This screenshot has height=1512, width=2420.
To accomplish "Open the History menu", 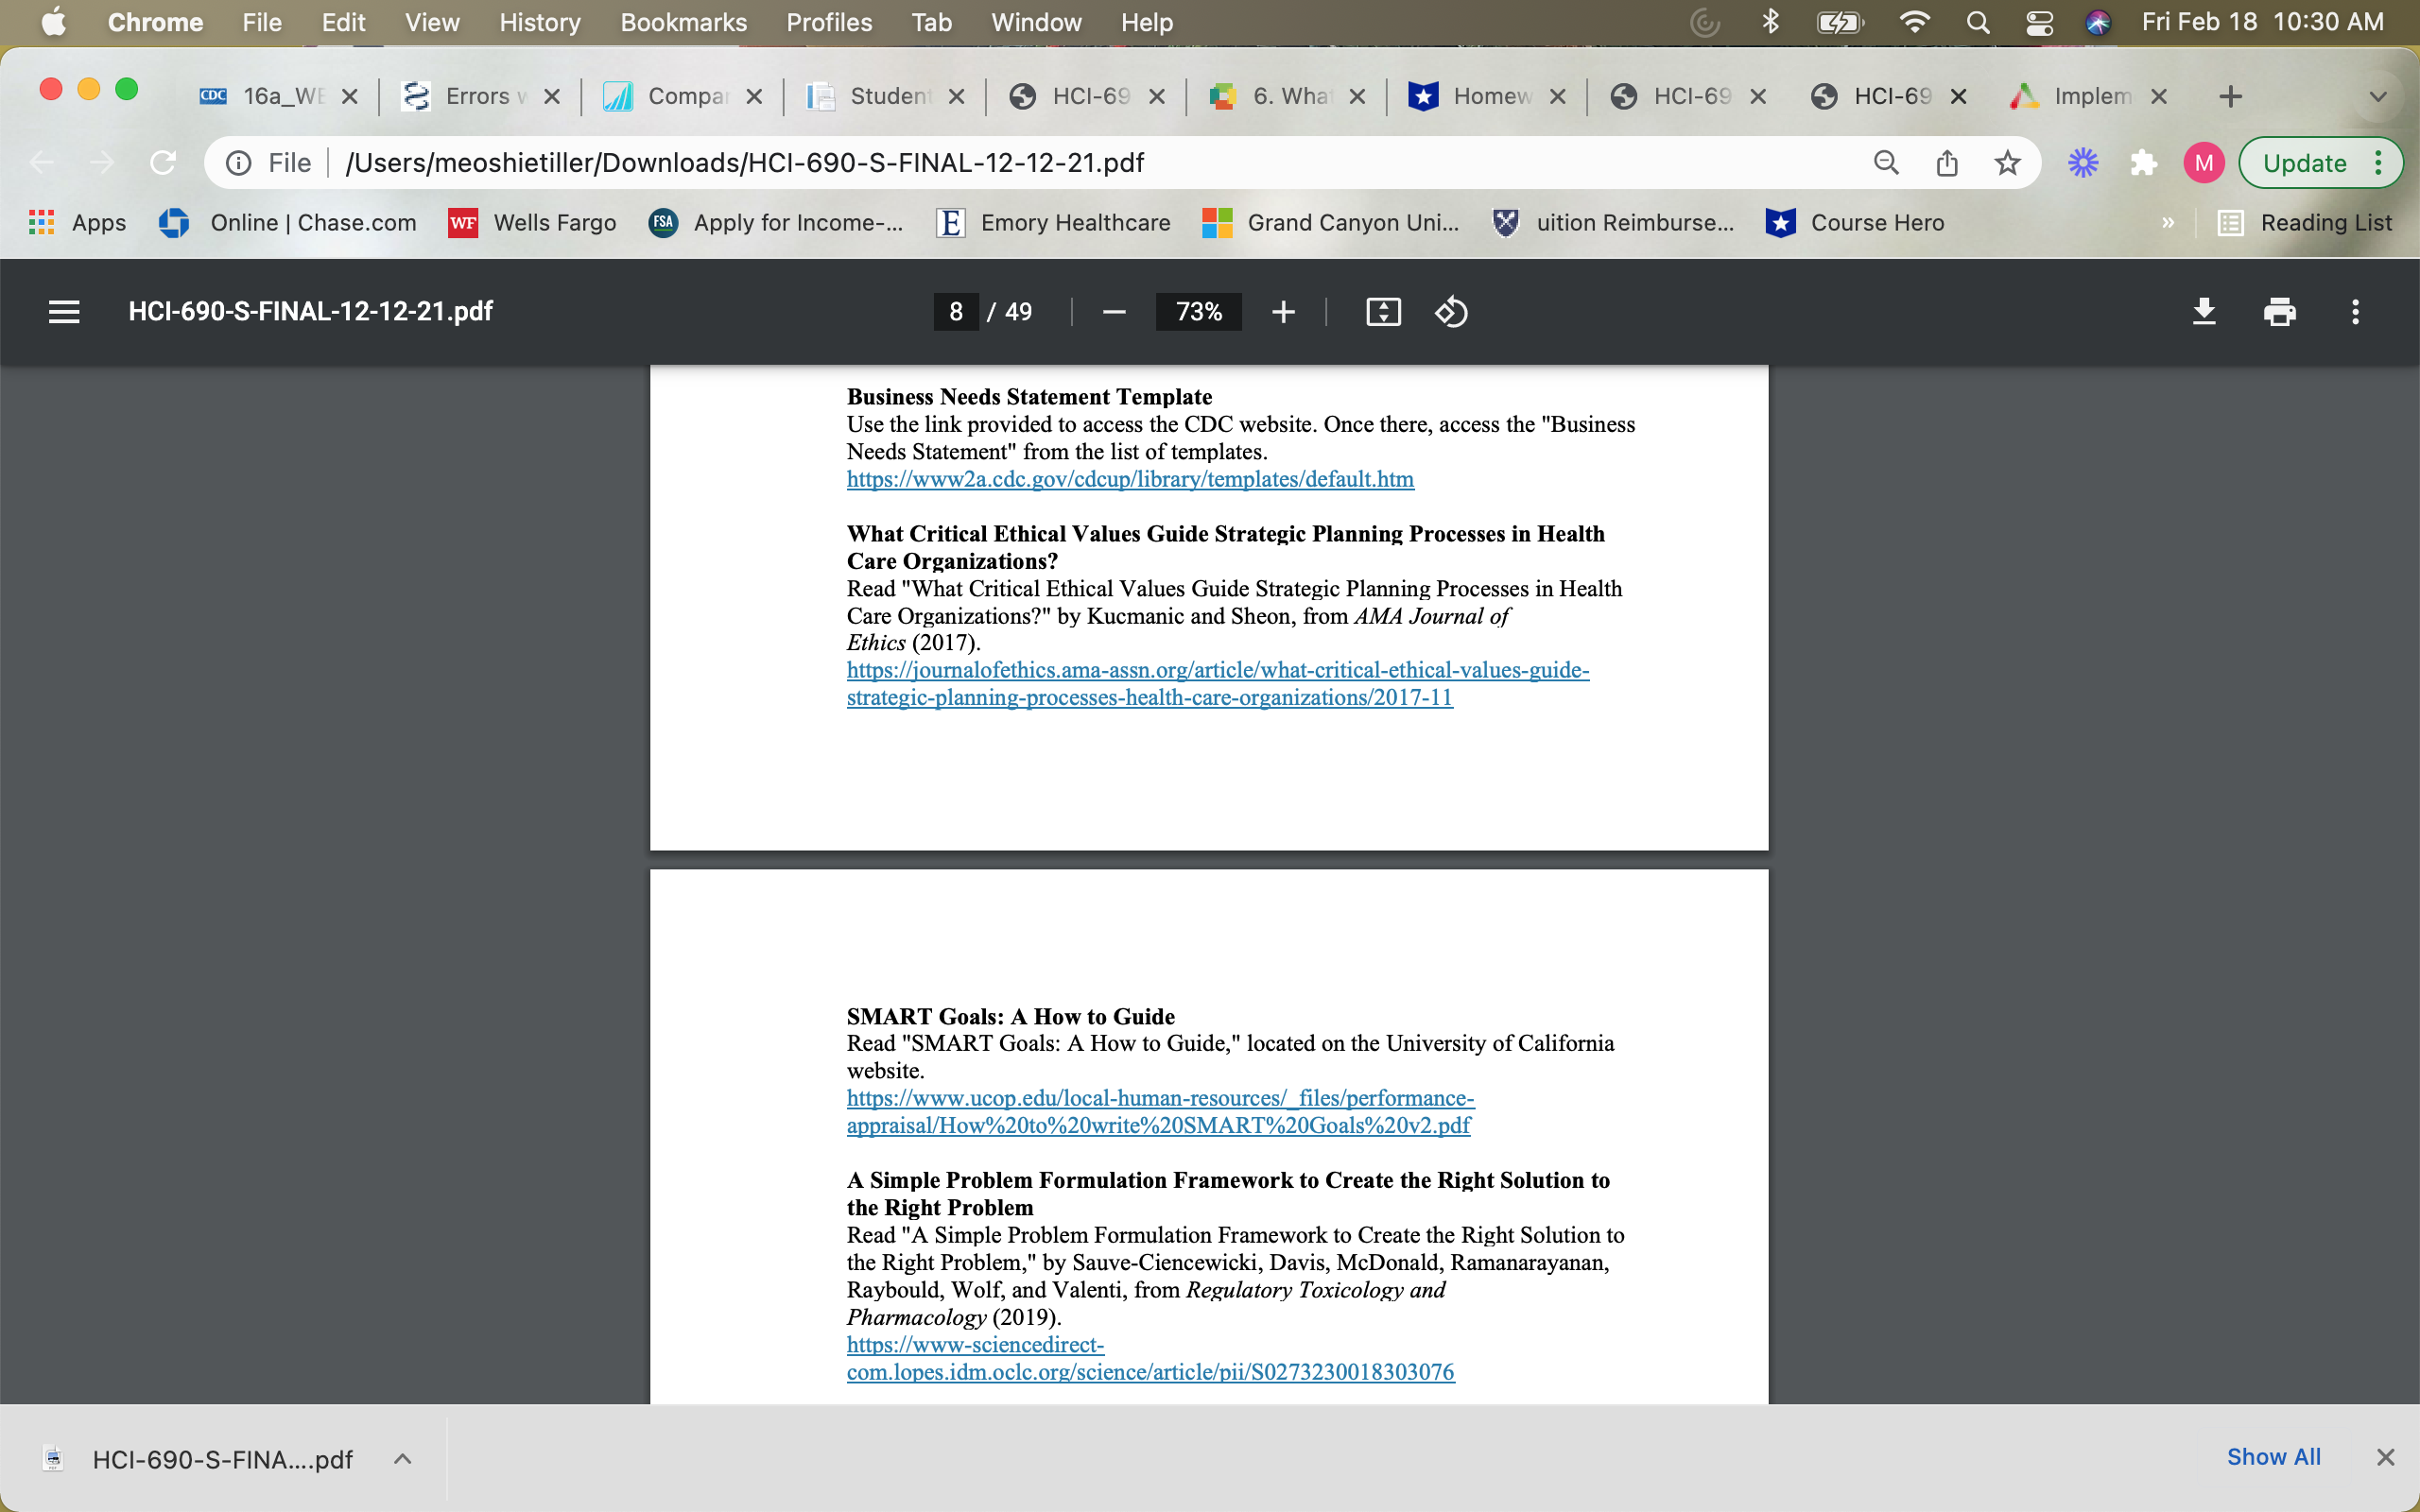I will point(540,22).
